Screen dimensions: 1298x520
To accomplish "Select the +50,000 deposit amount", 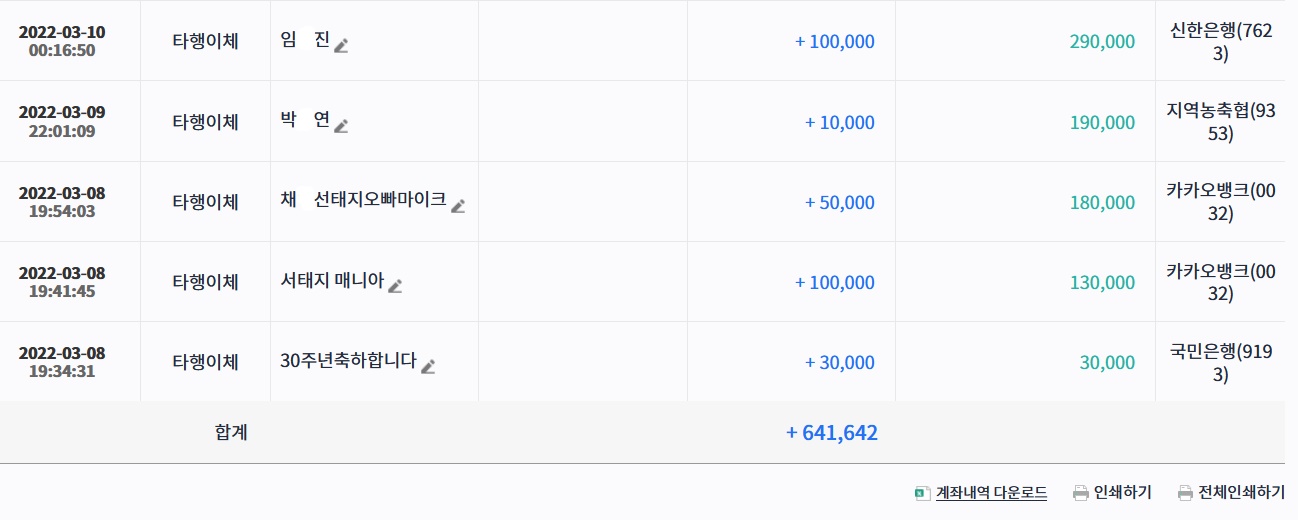I will pos(839,203).
